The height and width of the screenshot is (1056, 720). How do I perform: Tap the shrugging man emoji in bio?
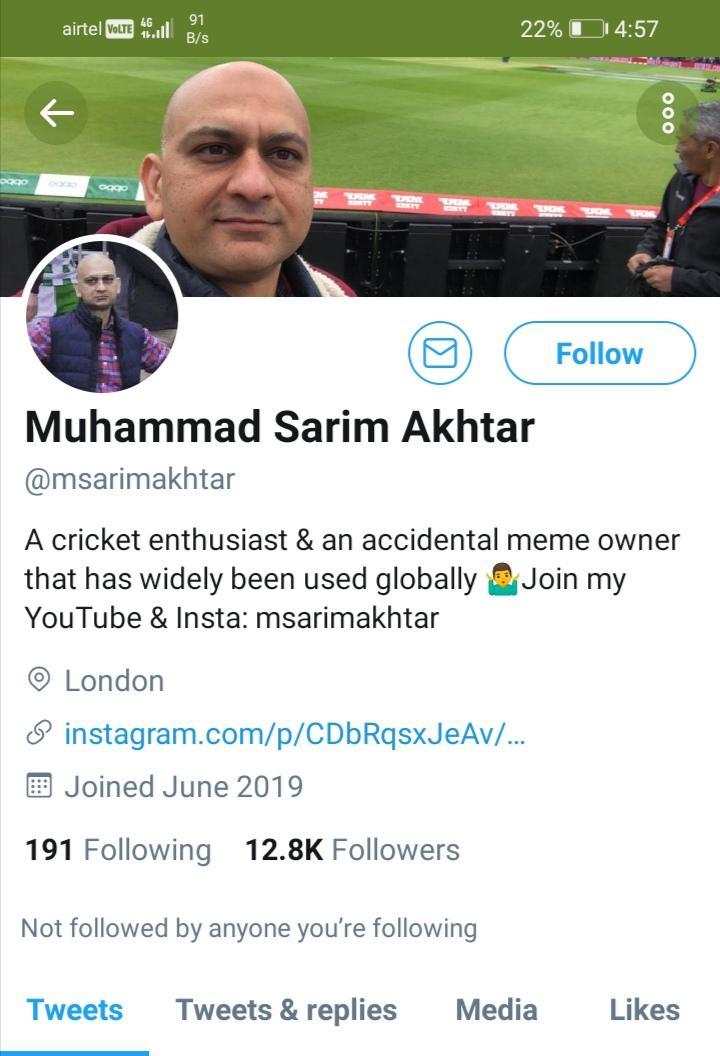[x=502, y=580]
